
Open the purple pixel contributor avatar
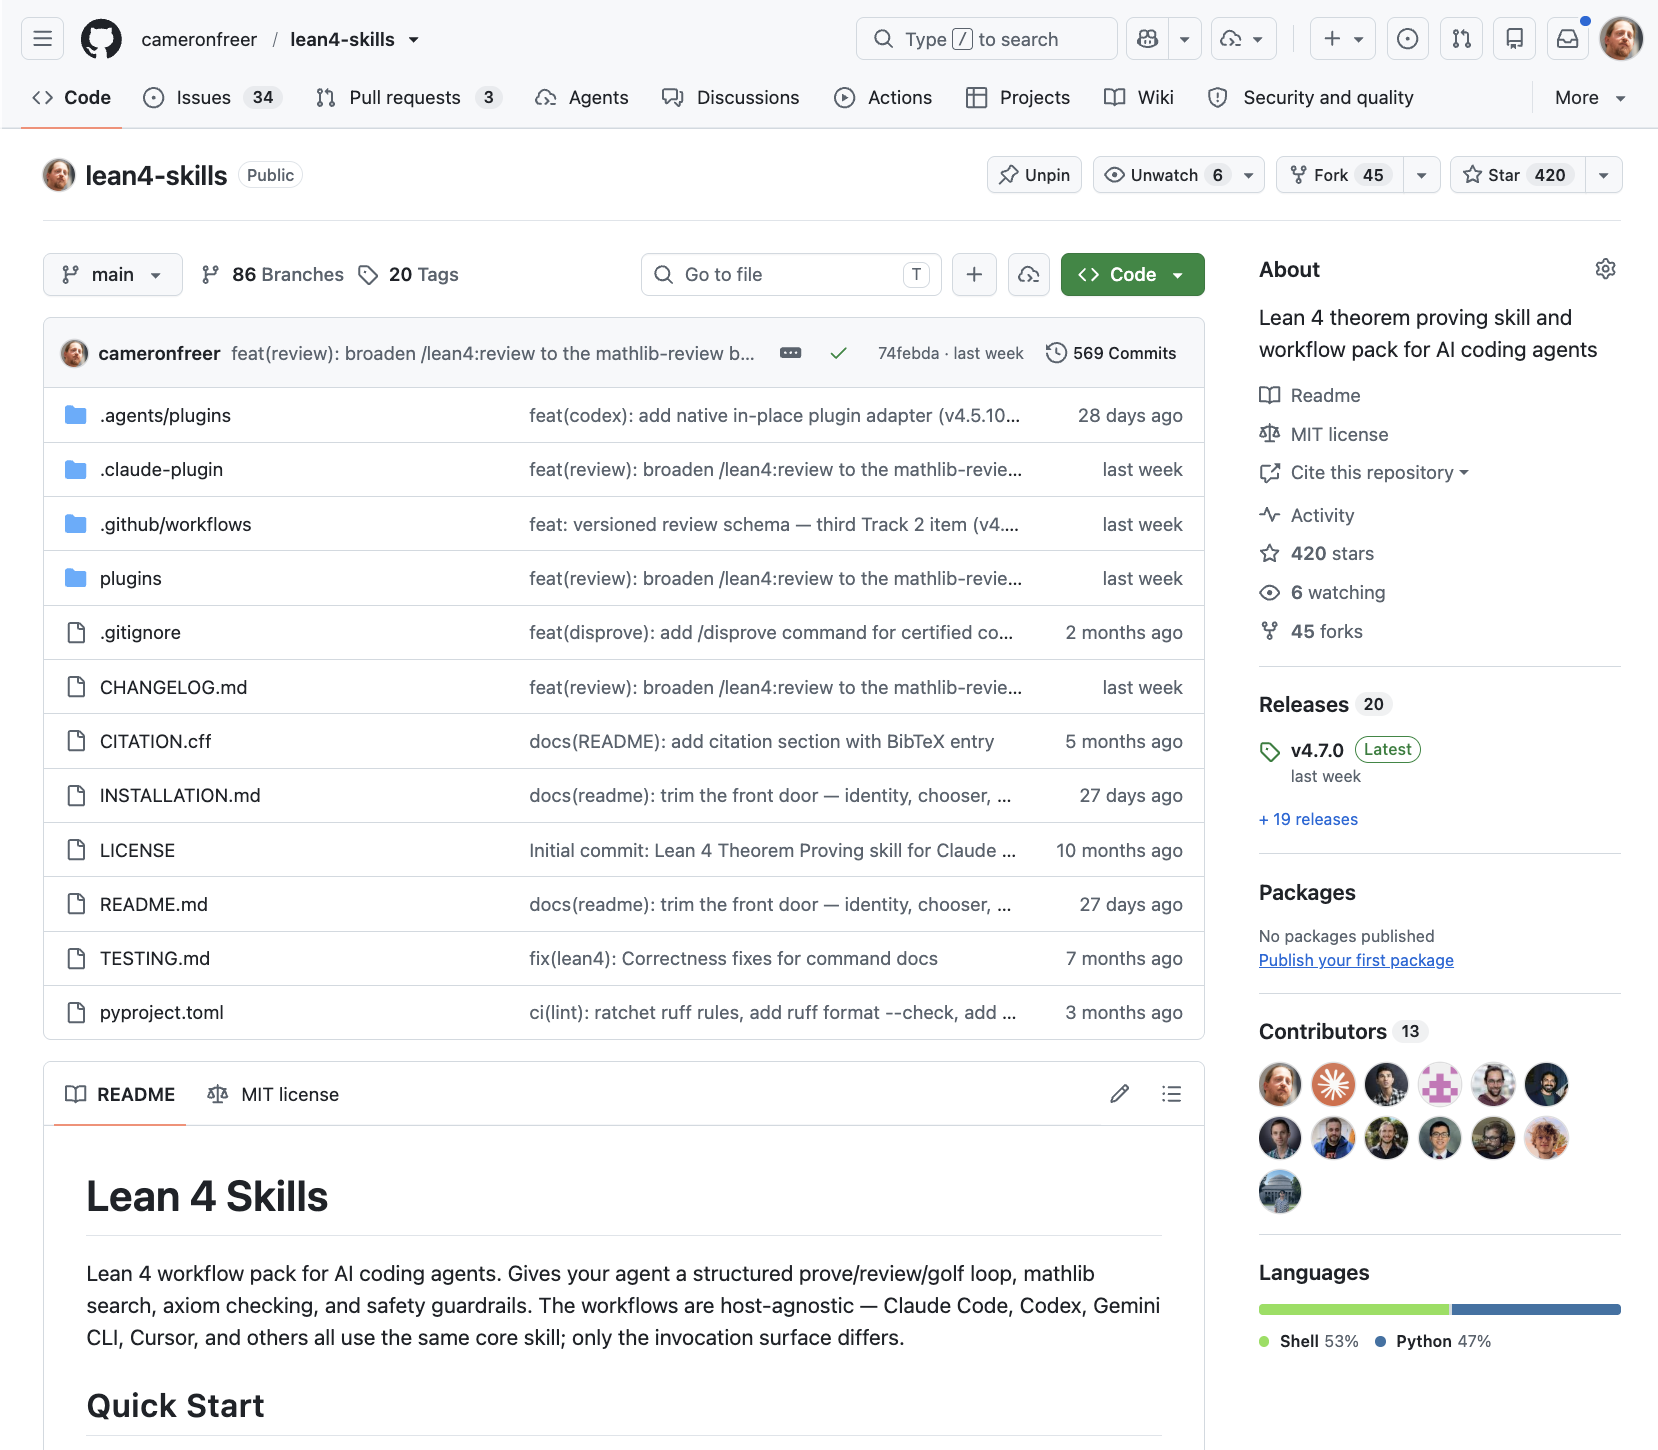pos(1439,1084)
